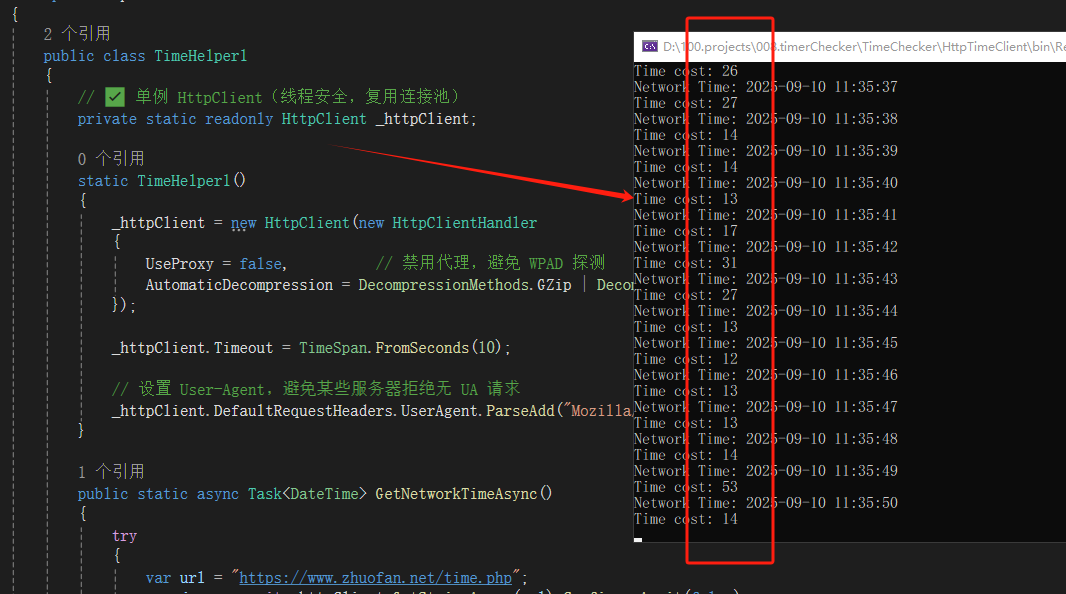1066x594 pixels.
Task: Click the User-Agent comment line
Action: [x=316, y=389]
